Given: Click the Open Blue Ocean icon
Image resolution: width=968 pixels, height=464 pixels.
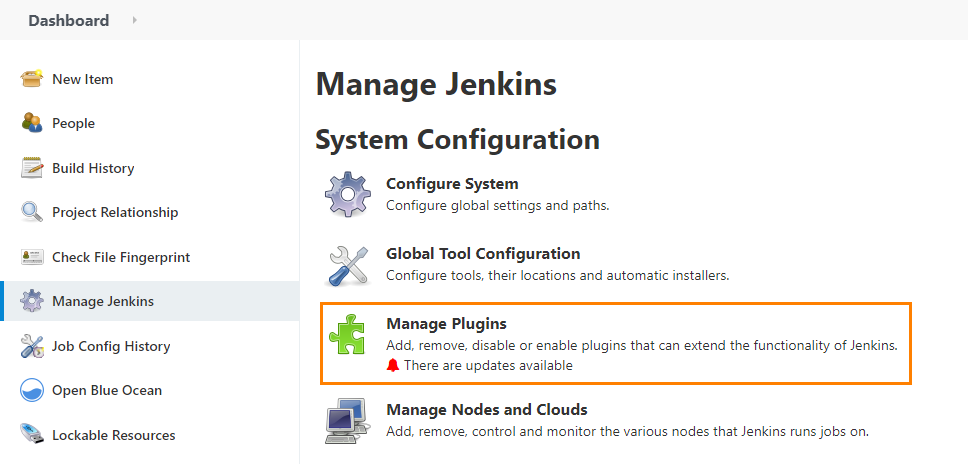Looking at the screenshot, I should [32, 390].
